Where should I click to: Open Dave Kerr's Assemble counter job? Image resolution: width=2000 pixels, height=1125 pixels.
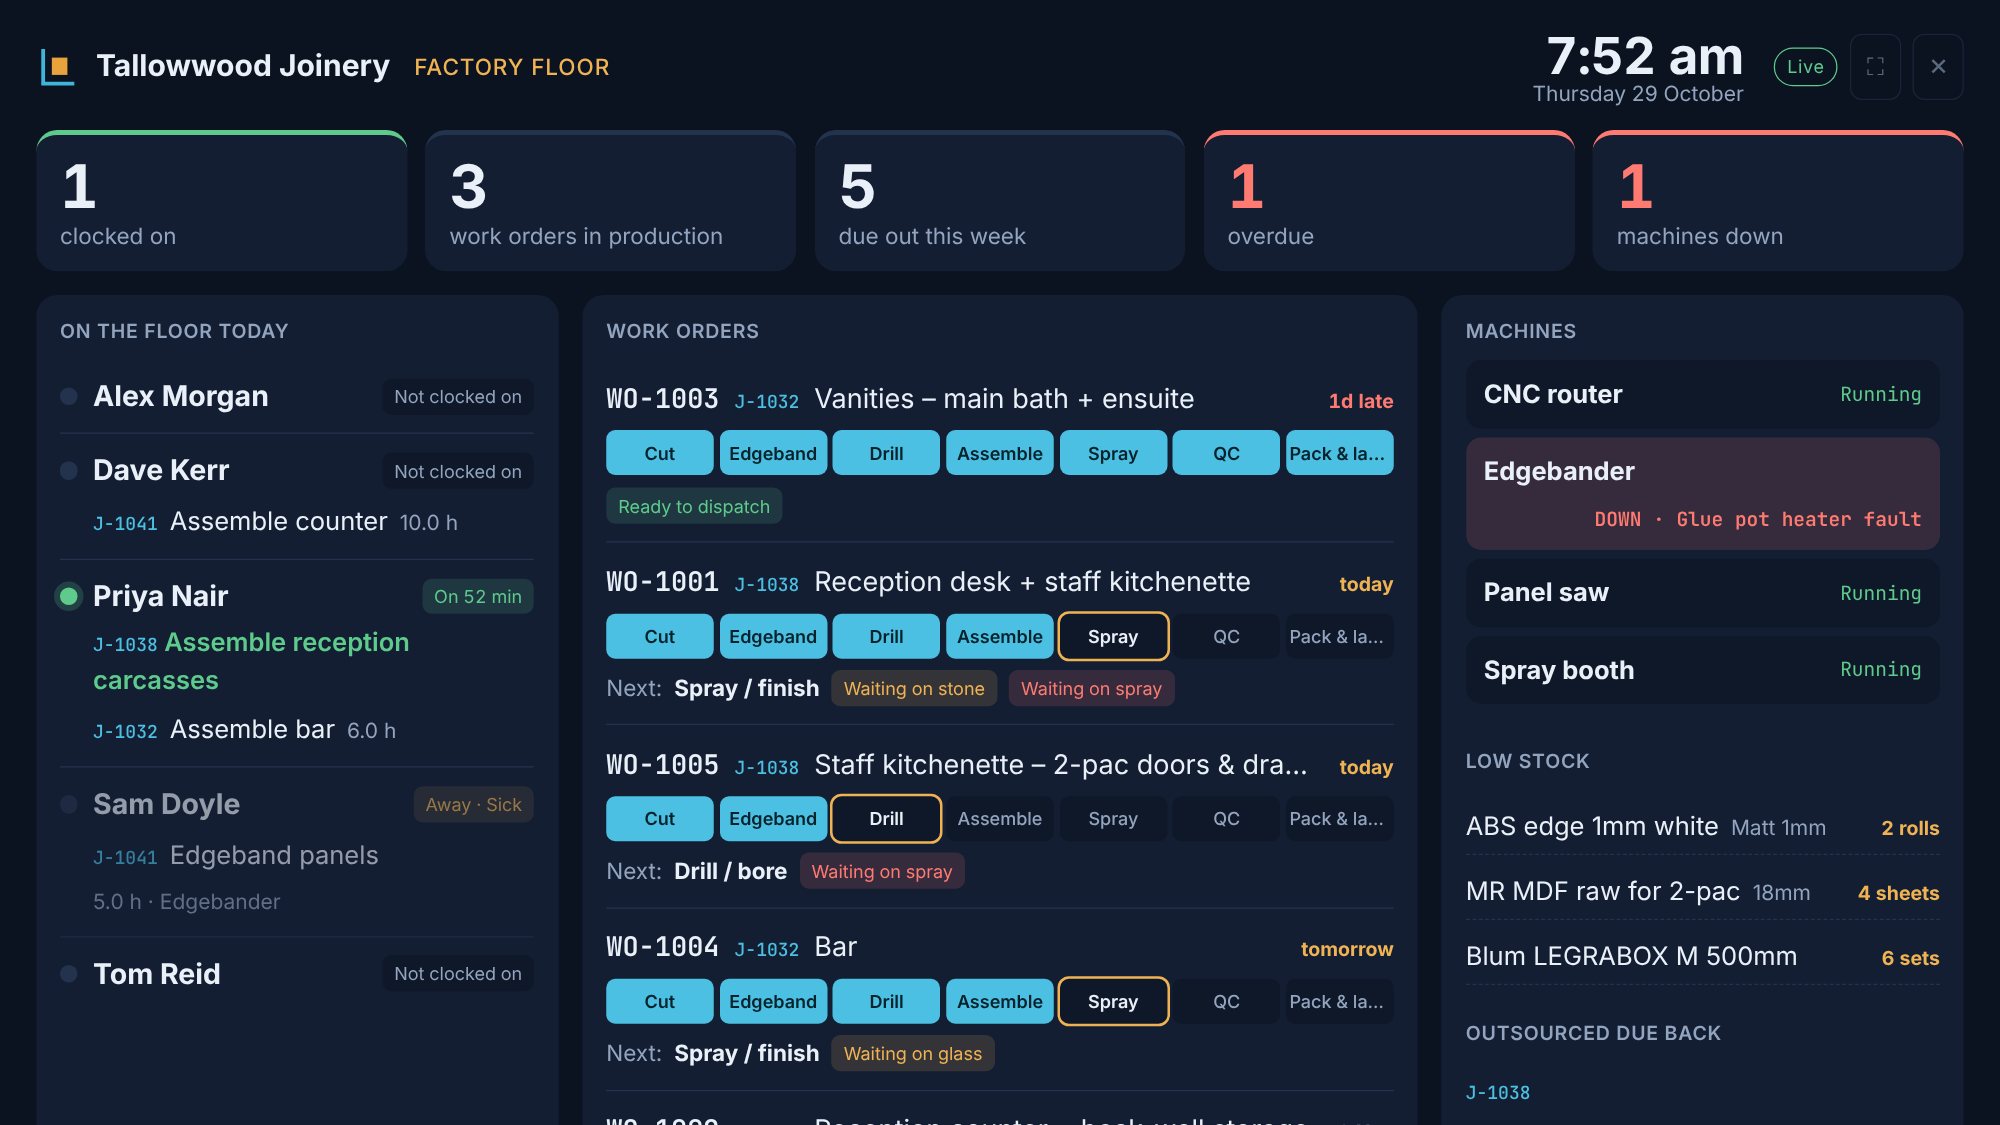275,522
